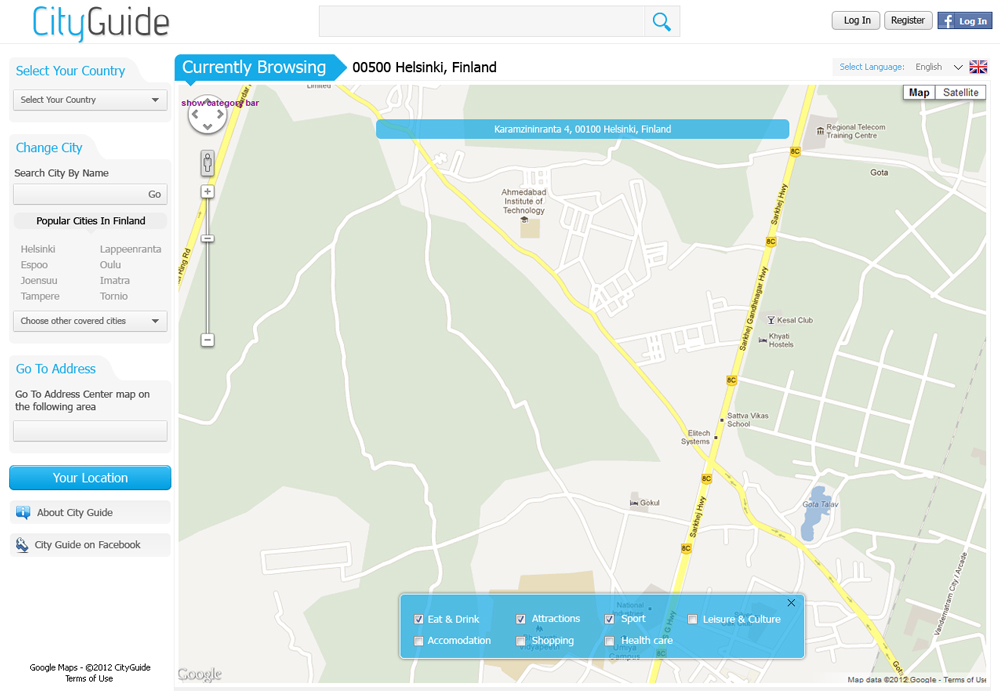Select Espoo from popular cities
This screenshot has width=1000, height=691.
[x=34, y=265]
